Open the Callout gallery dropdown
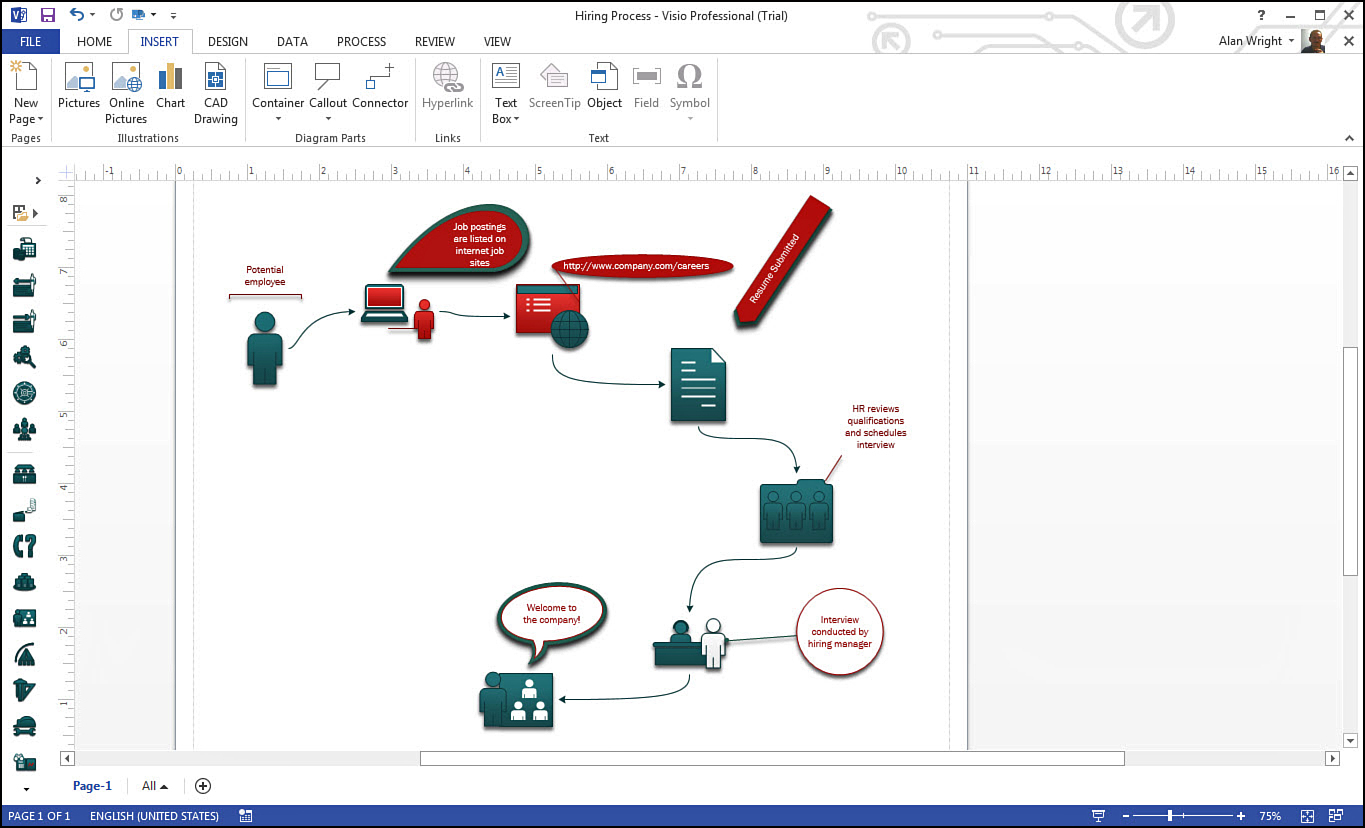 (328, 119)
